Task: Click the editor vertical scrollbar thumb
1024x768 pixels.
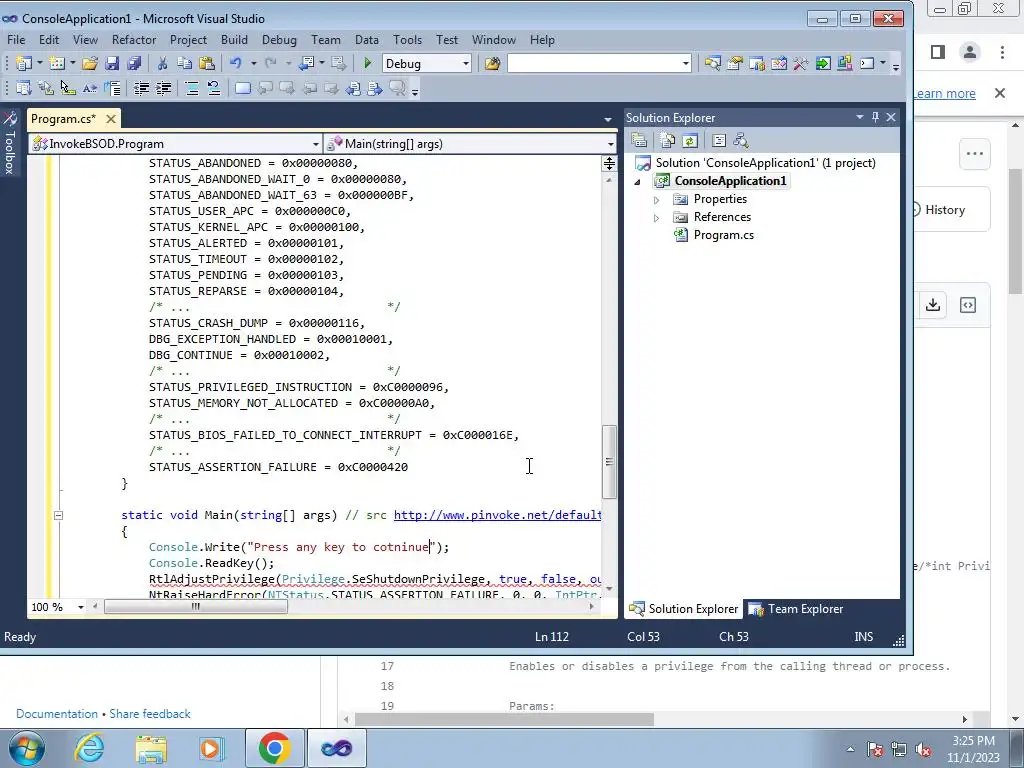Action: (609, 462)
